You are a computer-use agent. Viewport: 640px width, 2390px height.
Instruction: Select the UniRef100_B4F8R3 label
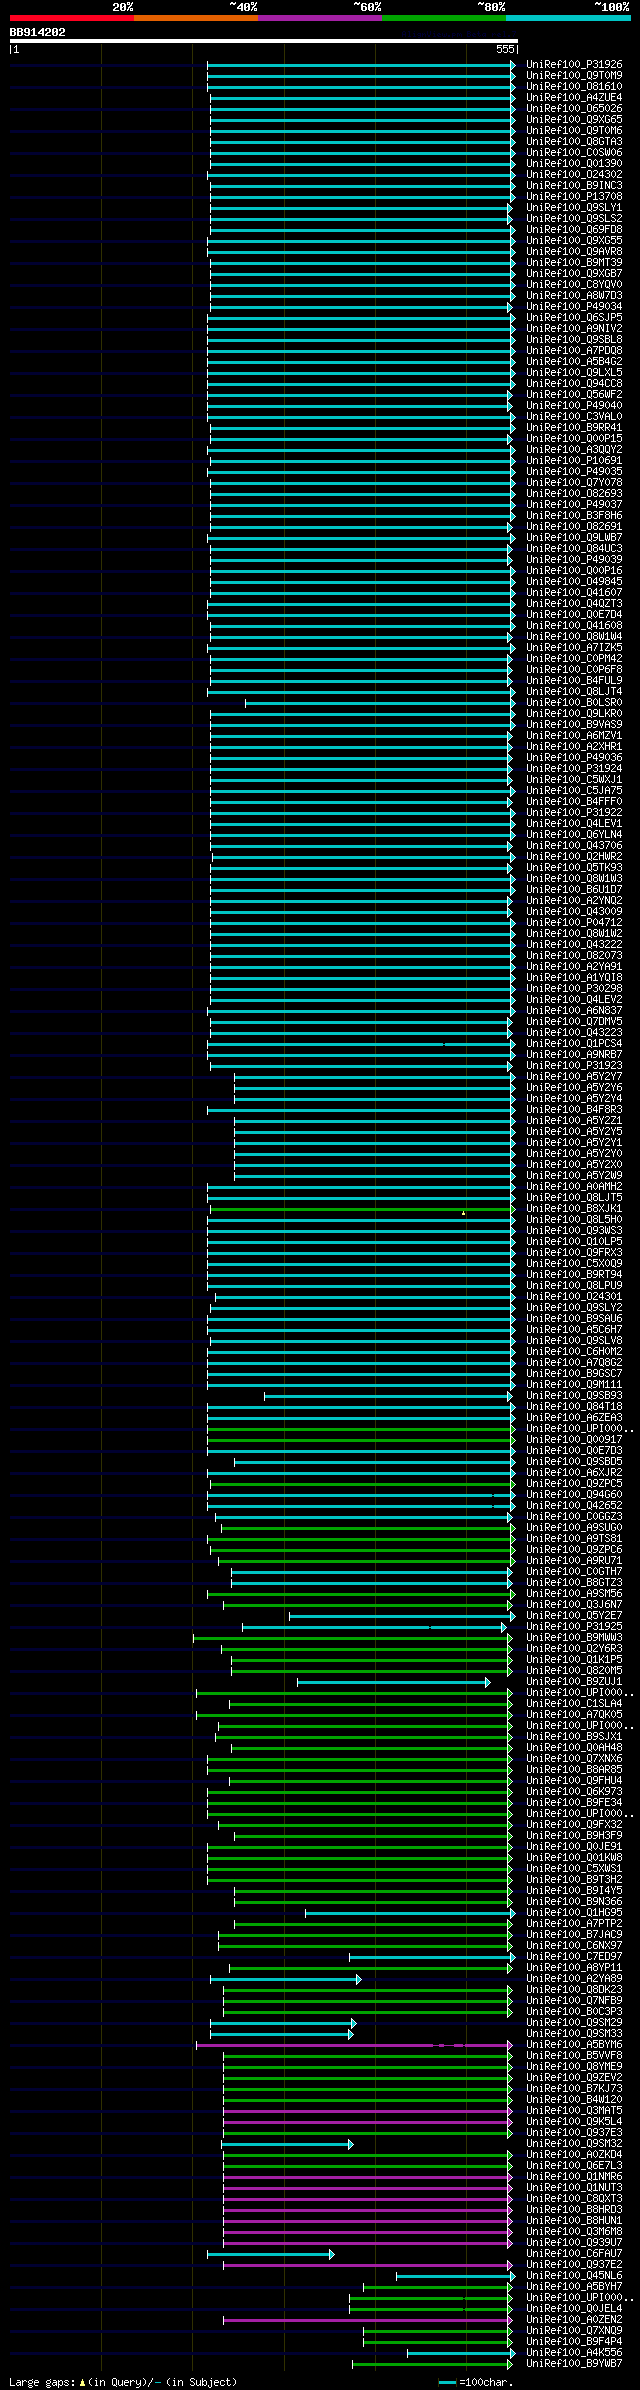tap(574, 1110)
